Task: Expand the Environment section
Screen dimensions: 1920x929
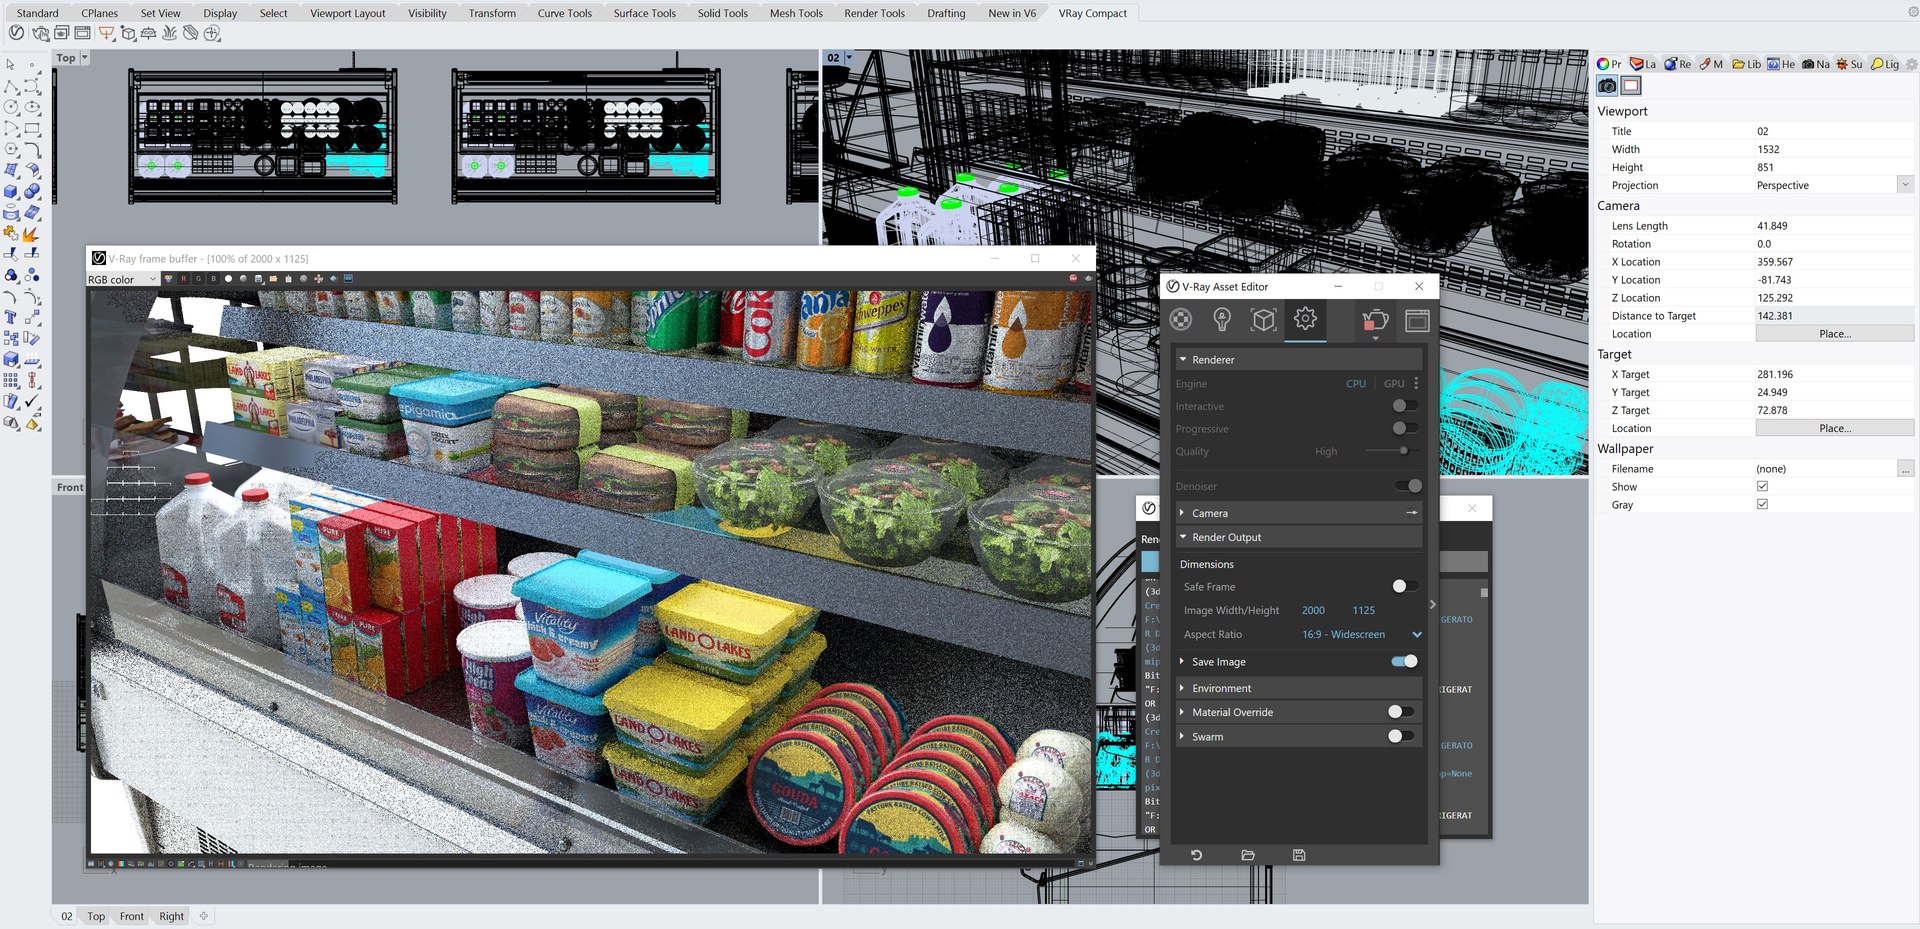Action: [x=1297, y=688]
